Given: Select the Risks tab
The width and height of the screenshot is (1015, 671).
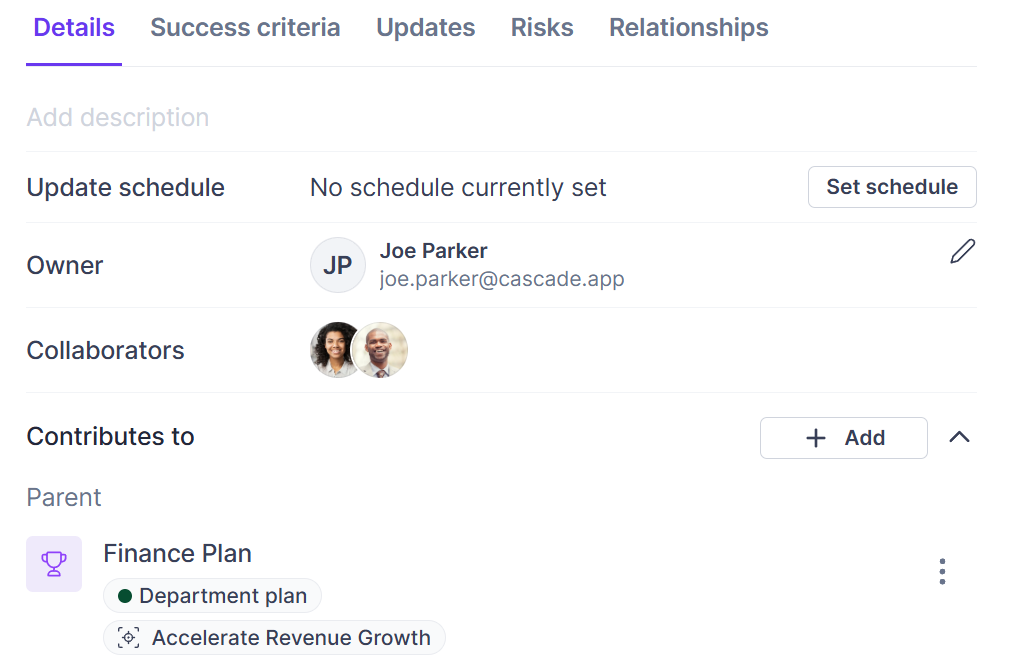Looking at the screenshot, I should click(542, 28).
